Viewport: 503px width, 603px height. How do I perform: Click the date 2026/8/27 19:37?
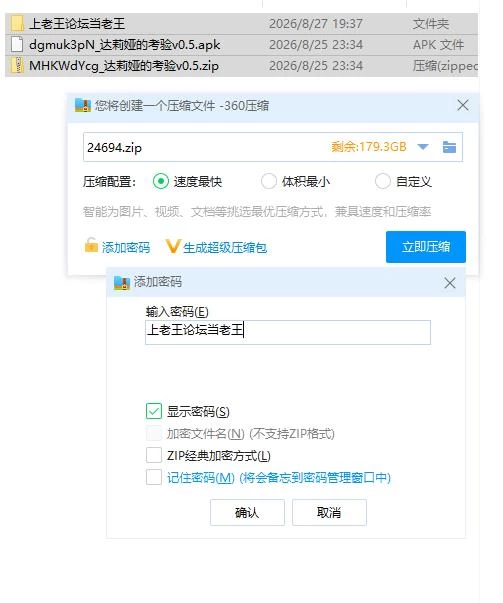(315, 24)
